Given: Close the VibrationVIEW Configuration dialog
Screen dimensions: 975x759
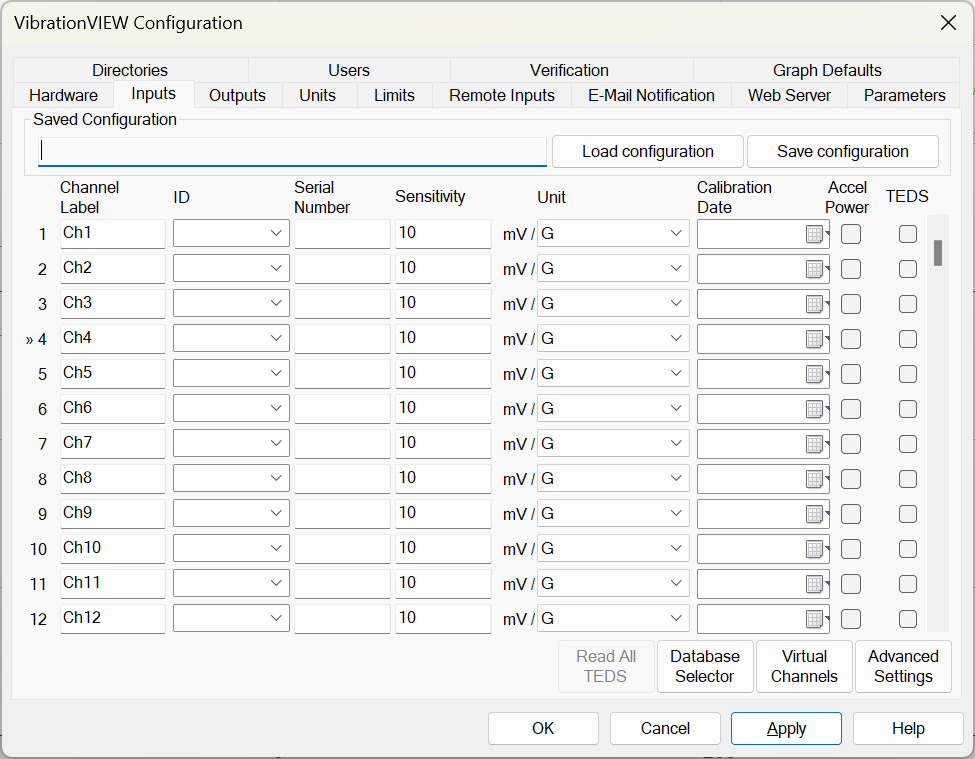Looking at the screenshot, I should click(947, 22).
